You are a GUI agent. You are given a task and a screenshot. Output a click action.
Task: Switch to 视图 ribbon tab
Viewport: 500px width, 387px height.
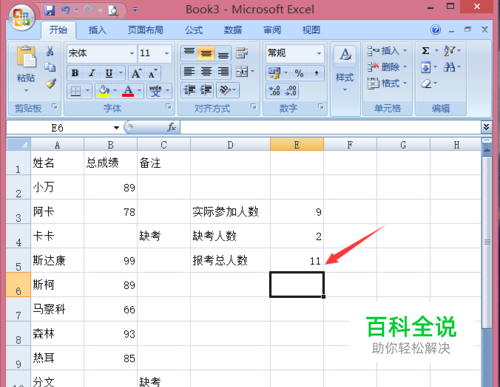pyautogui.click(x=311, y=30)
